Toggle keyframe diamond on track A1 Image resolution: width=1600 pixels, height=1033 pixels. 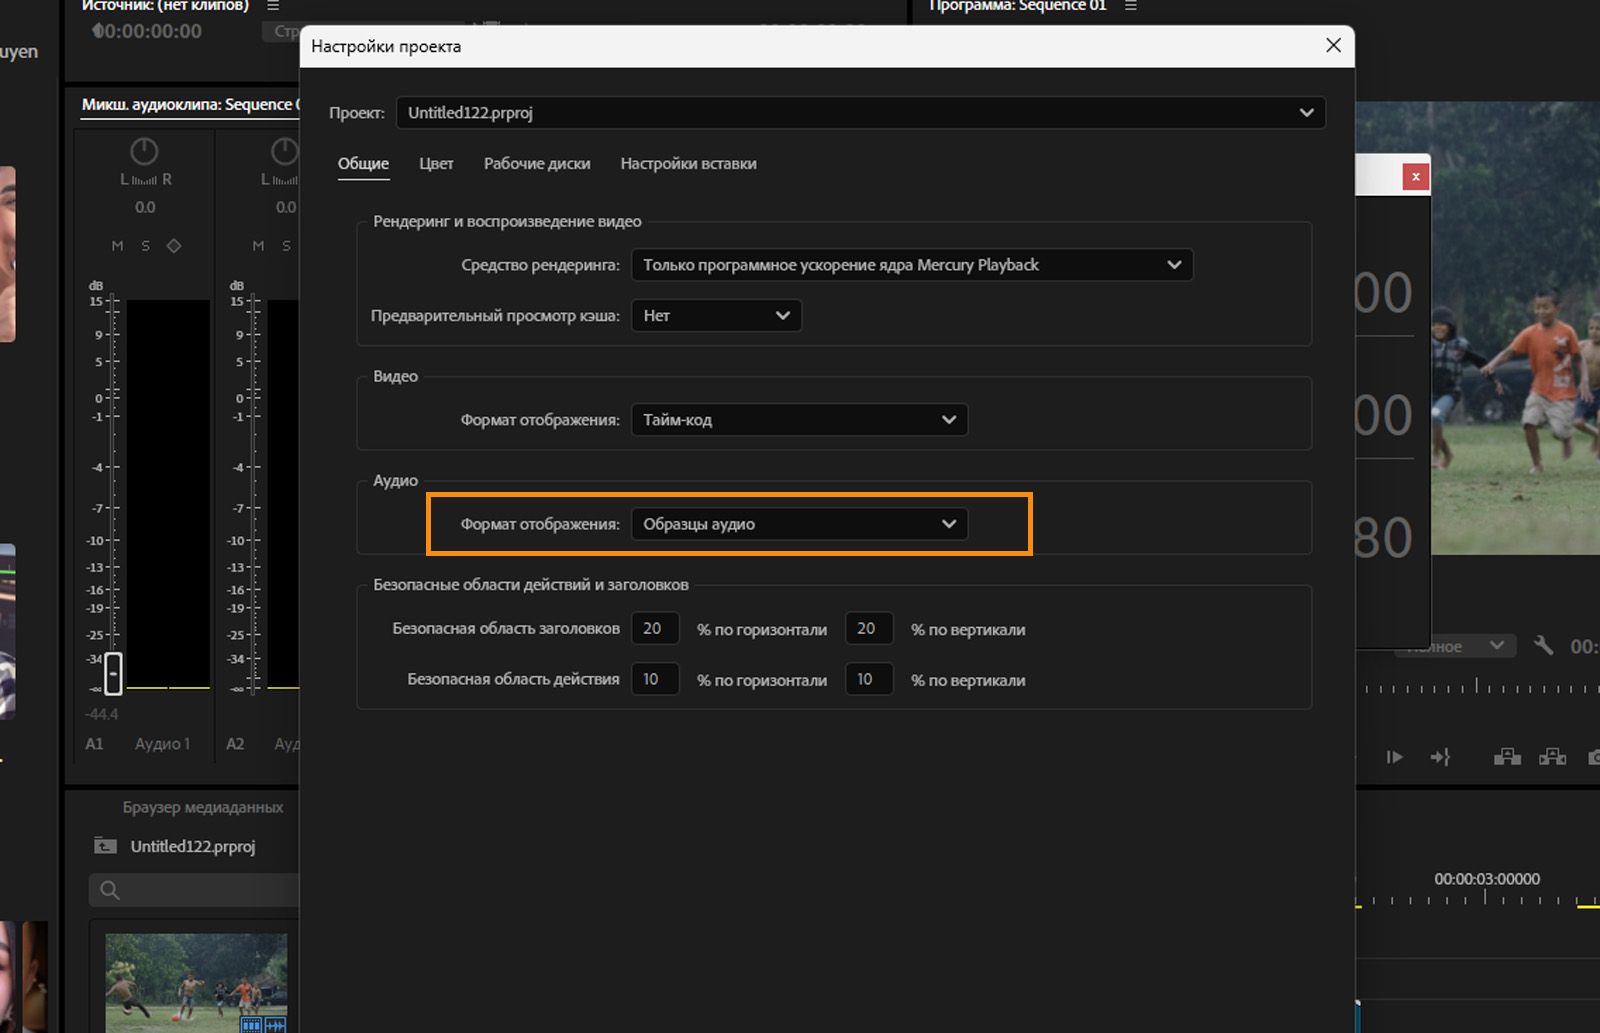click(x=174, y=246)
